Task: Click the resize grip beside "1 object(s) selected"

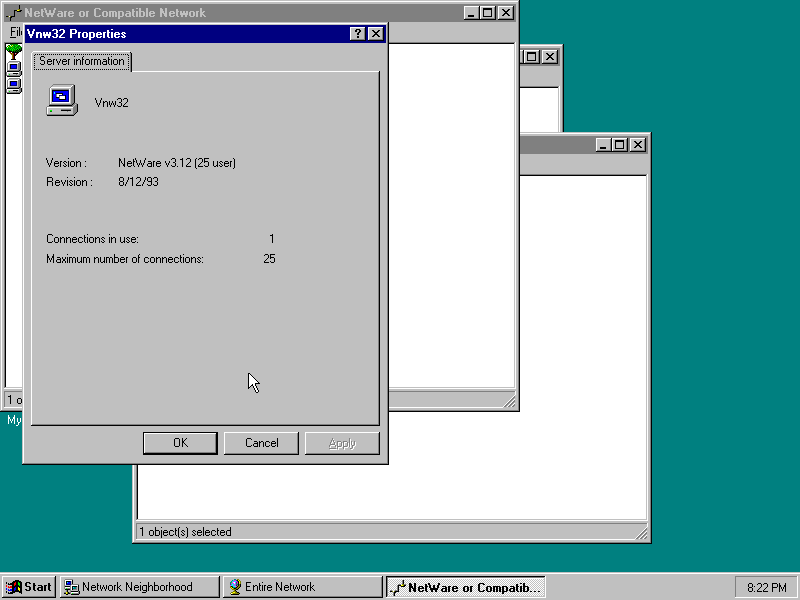Action: tap(641, 533)
